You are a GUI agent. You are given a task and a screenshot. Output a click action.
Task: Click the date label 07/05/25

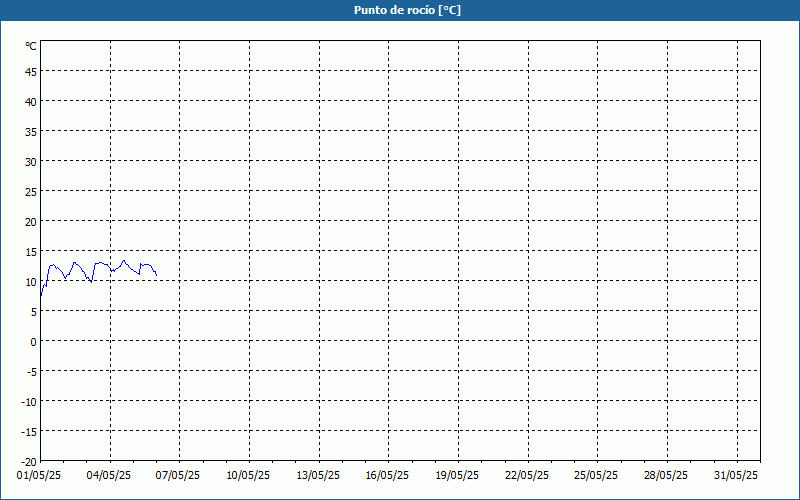tap(178, 476)
